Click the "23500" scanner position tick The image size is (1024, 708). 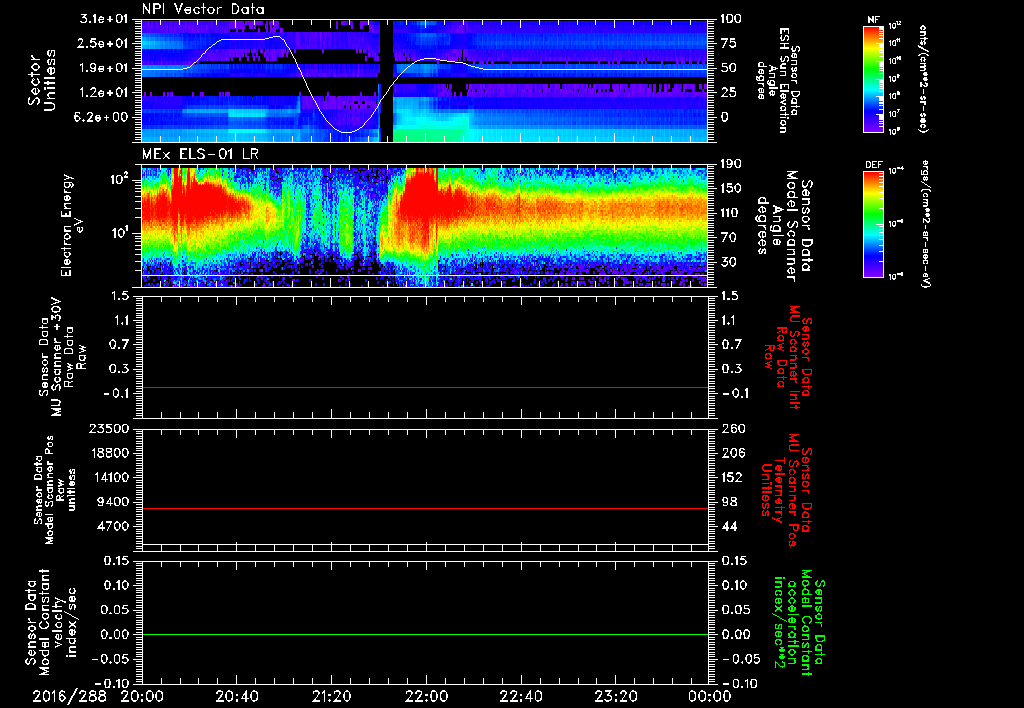pos(110,429)
